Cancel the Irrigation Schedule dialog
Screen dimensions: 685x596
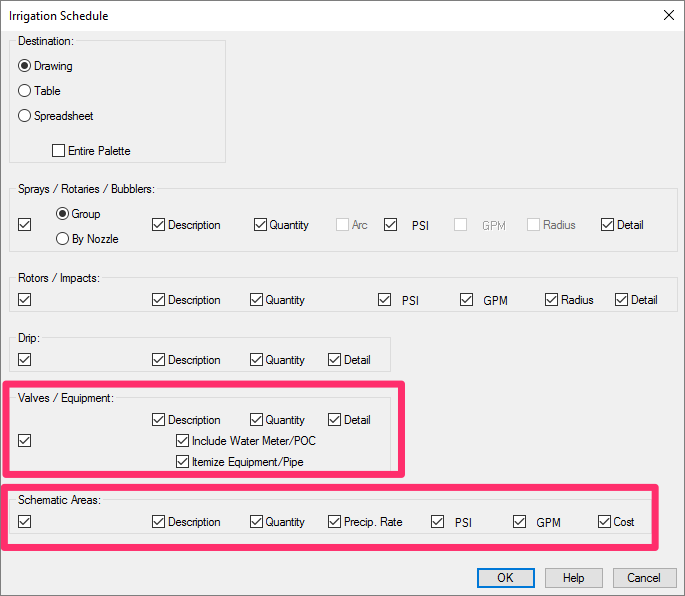[x=644, y=578]
